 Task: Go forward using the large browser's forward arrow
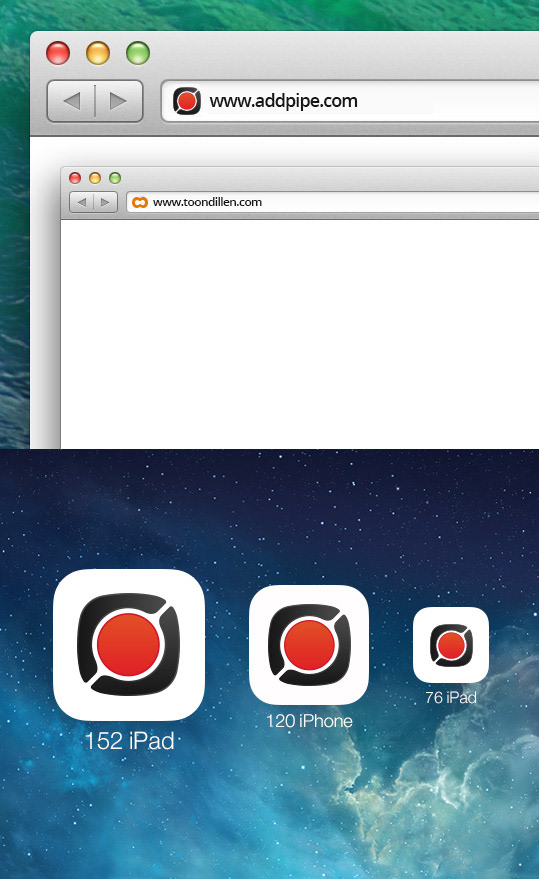pos(118,101)
